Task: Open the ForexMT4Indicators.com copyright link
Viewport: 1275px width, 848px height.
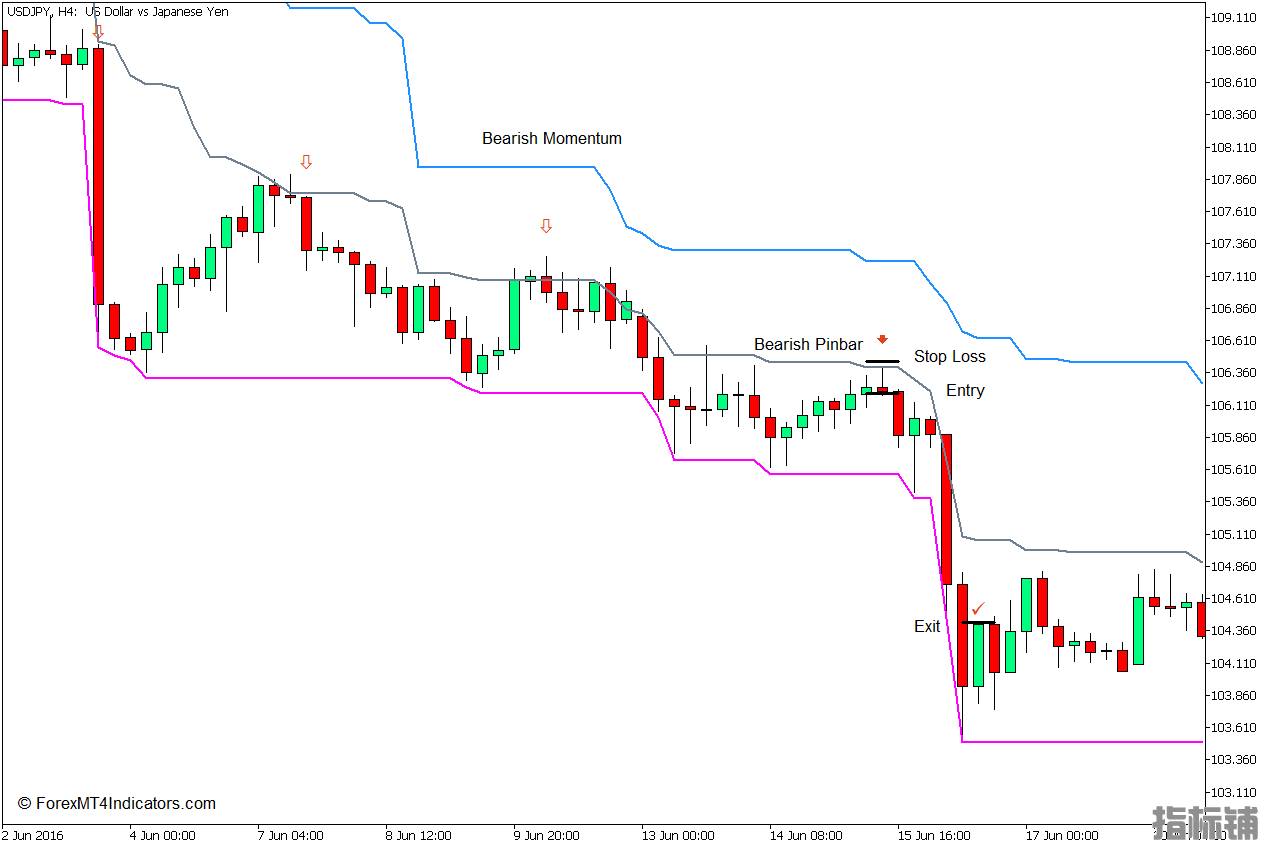Action: pos(117,803)
